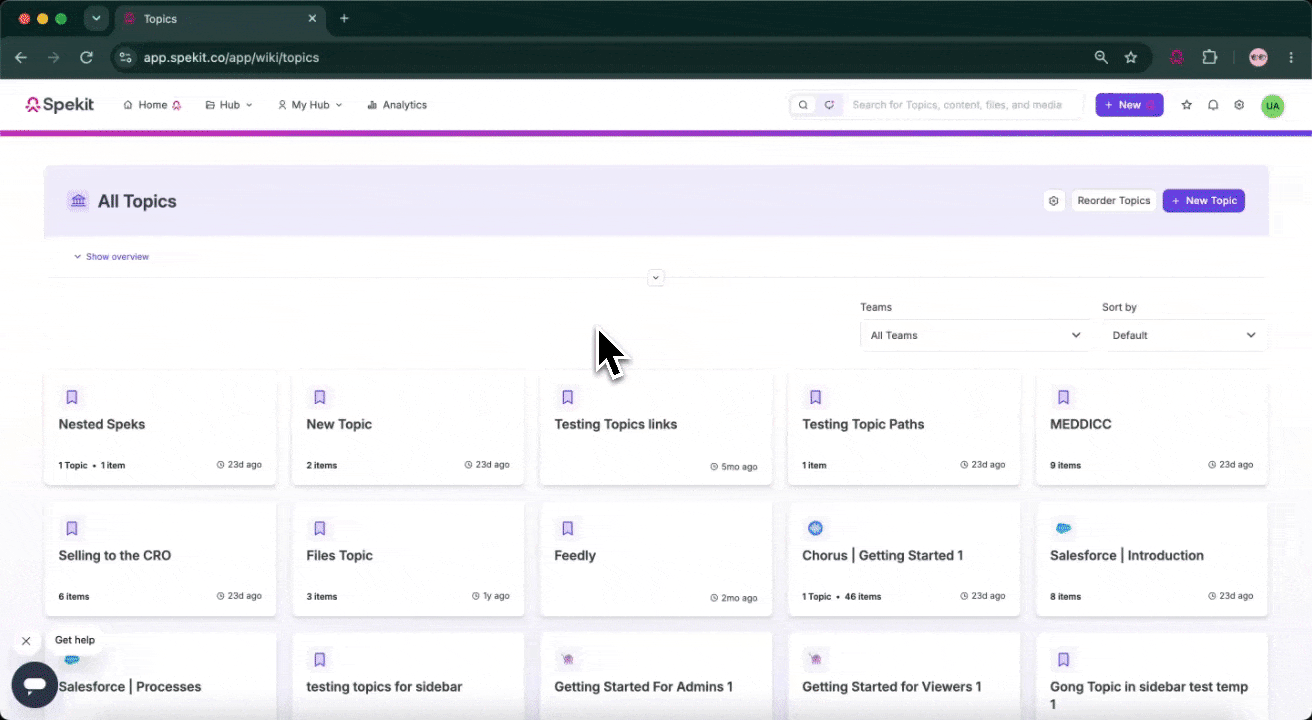Open the Home menu item
Image resolution: width=1312 pixels, height=720 pixels.
coord(152,105)
